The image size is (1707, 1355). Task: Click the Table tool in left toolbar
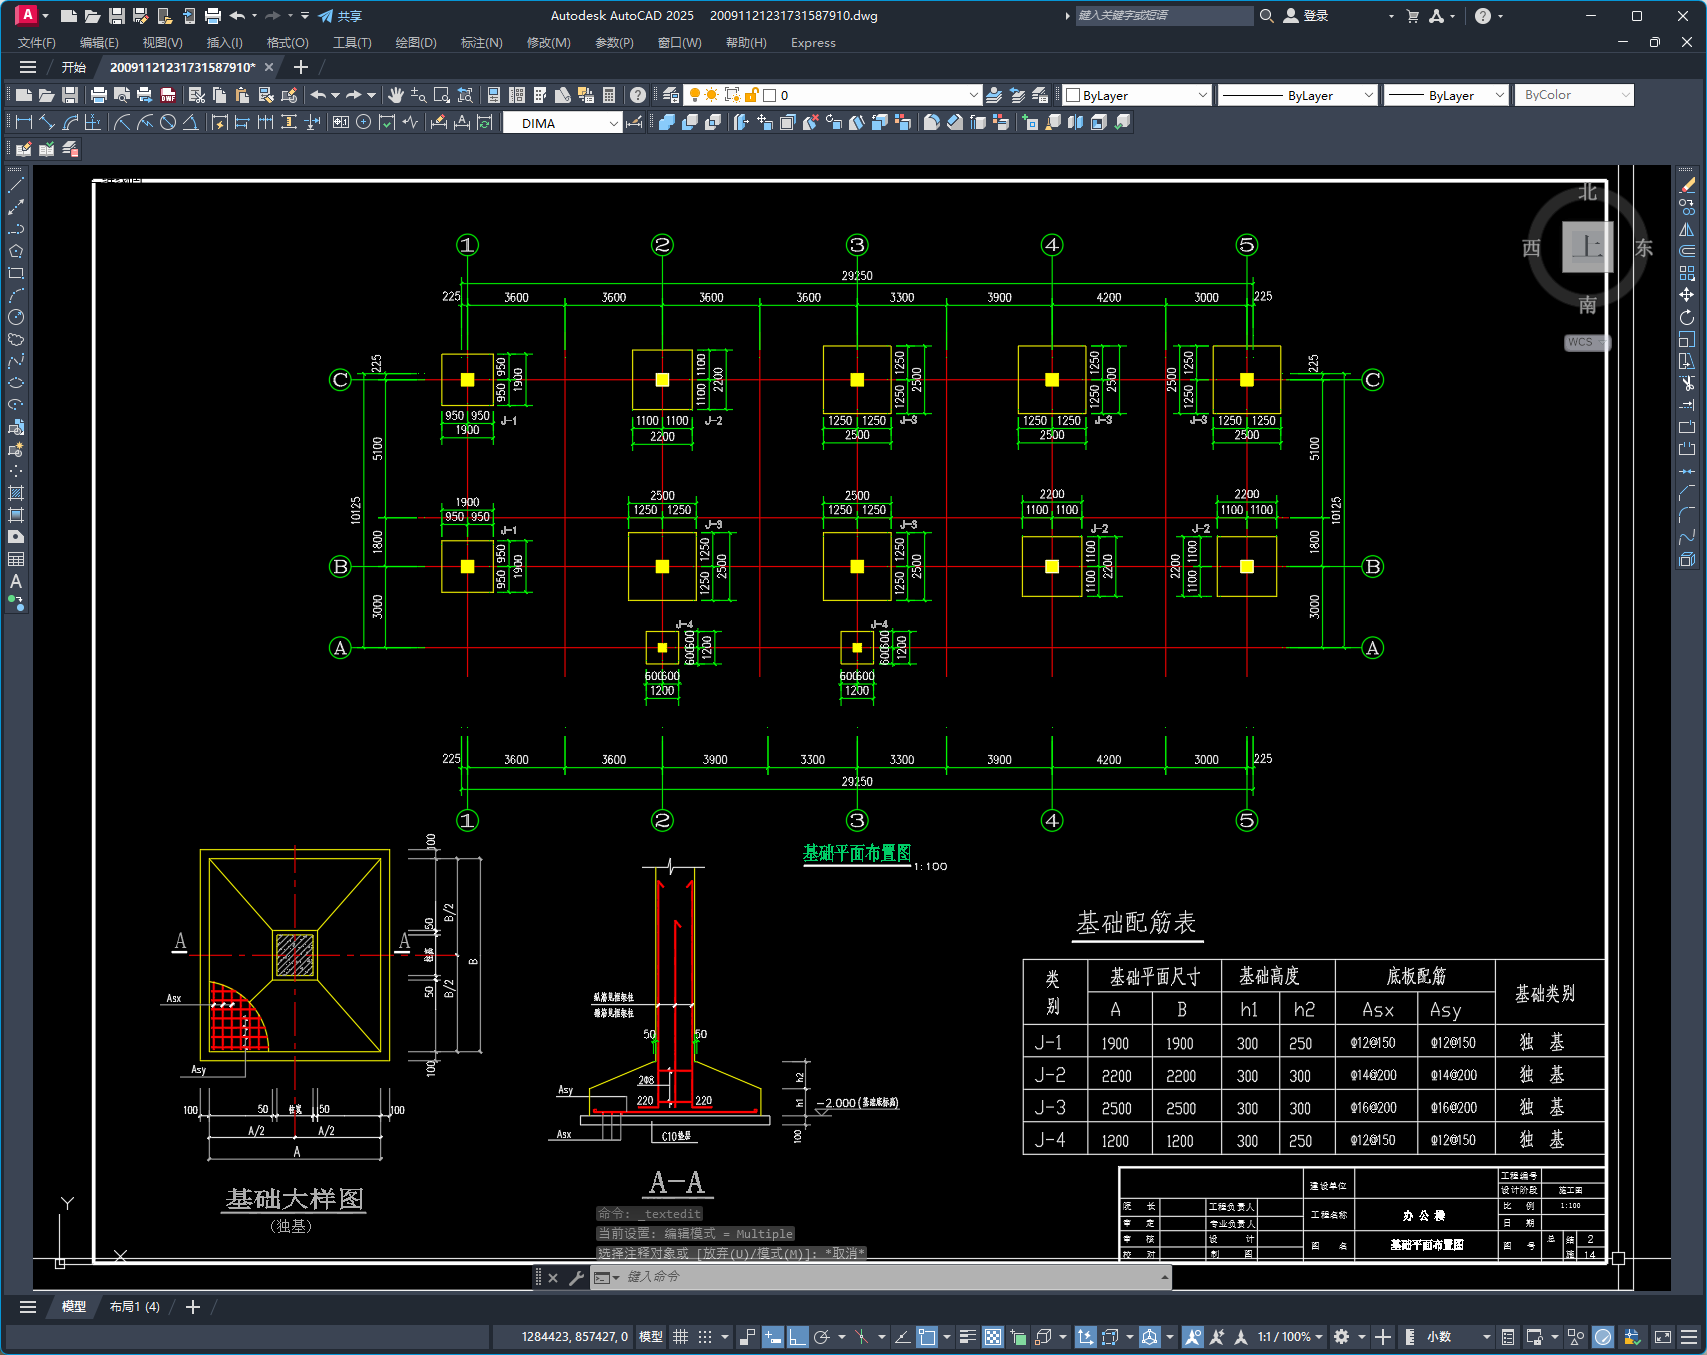(16, 559)
